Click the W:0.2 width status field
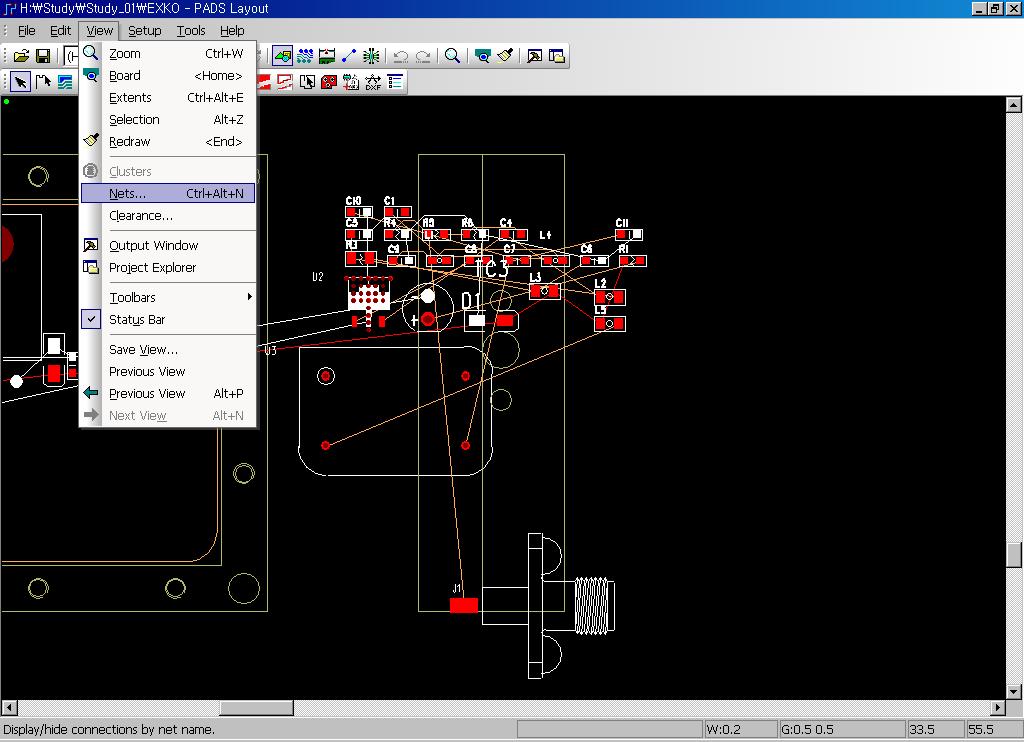The width and height of the screenshot is (1024, 742). pos(741,730)
